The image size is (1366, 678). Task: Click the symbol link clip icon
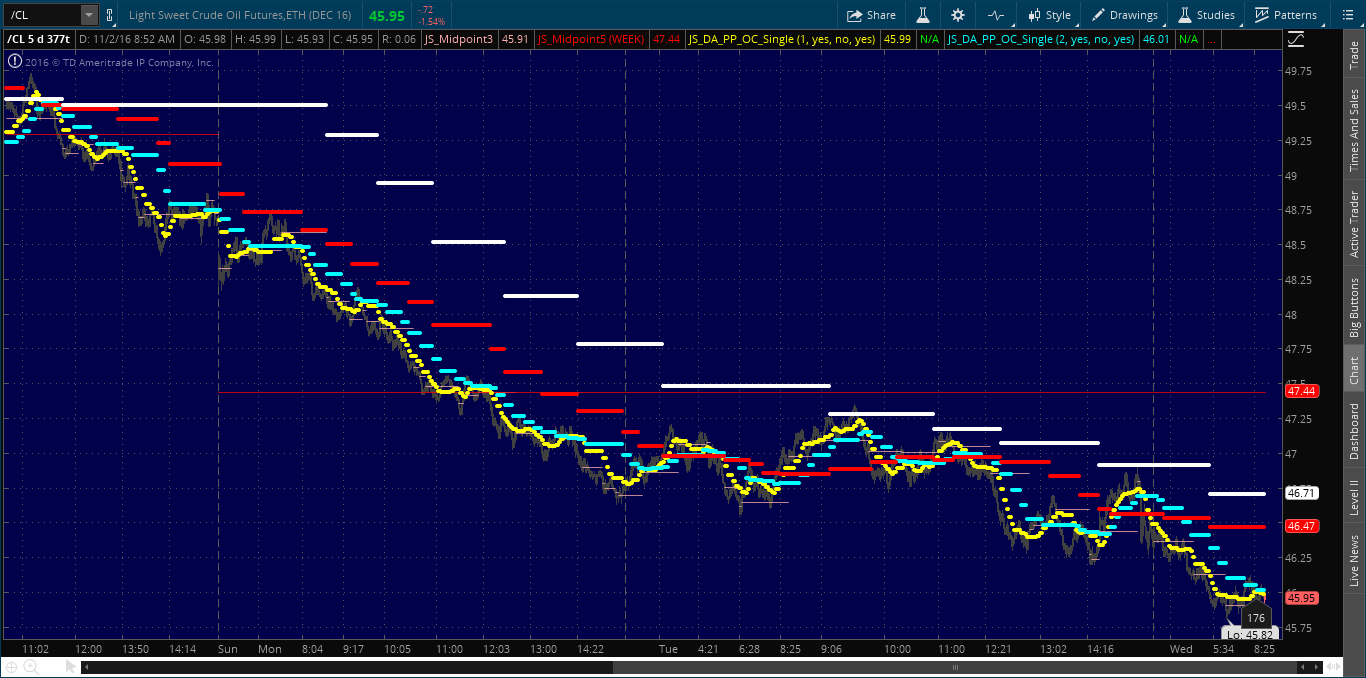pyautogui.click(x=109, y=15)
